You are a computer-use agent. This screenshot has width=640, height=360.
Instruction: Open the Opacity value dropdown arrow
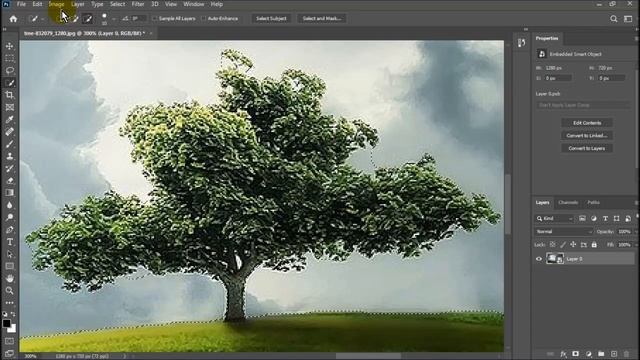tap(636, 231)
